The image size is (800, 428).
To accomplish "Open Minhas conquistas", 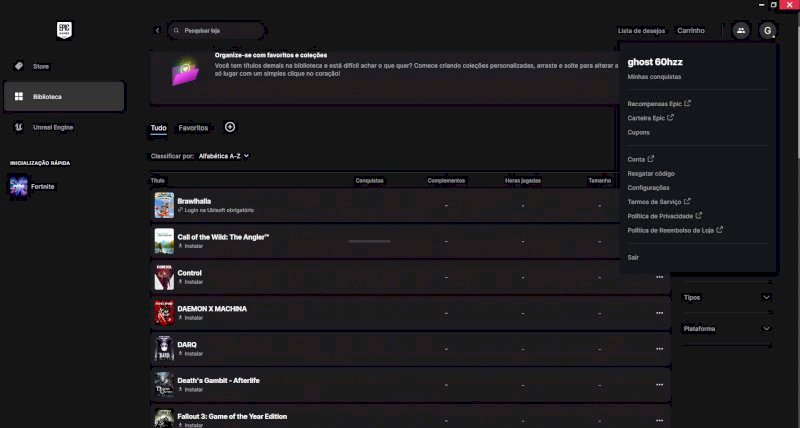I will pos(654,77).
